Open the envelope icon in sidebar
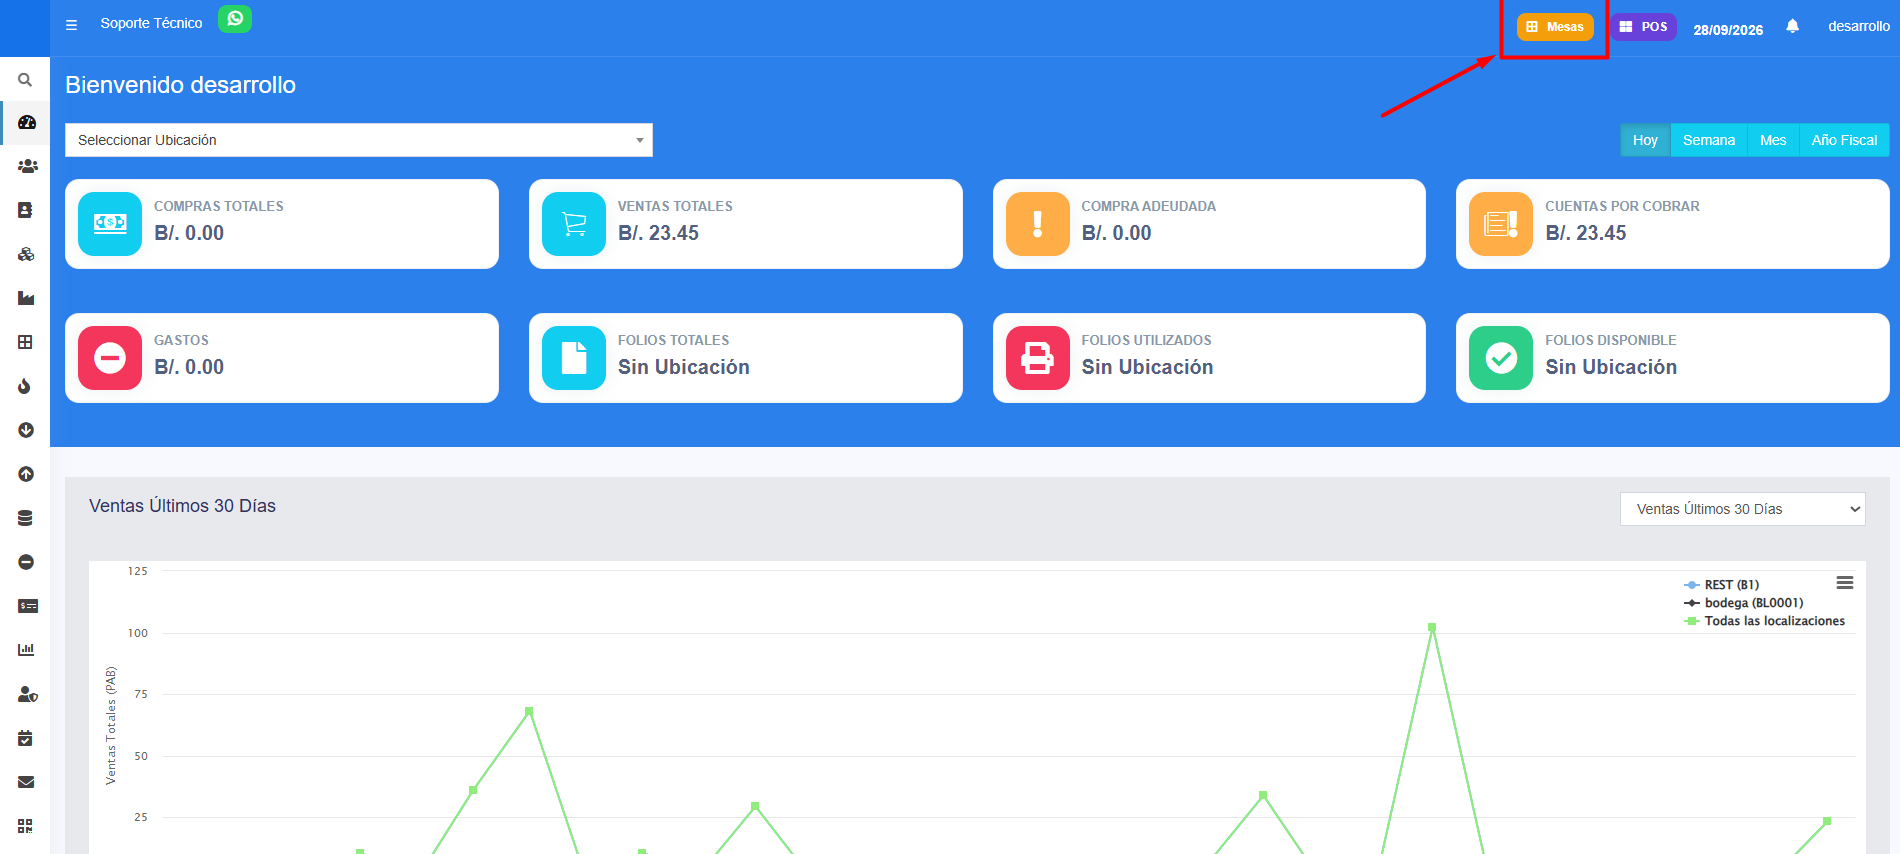 [26, 782]
